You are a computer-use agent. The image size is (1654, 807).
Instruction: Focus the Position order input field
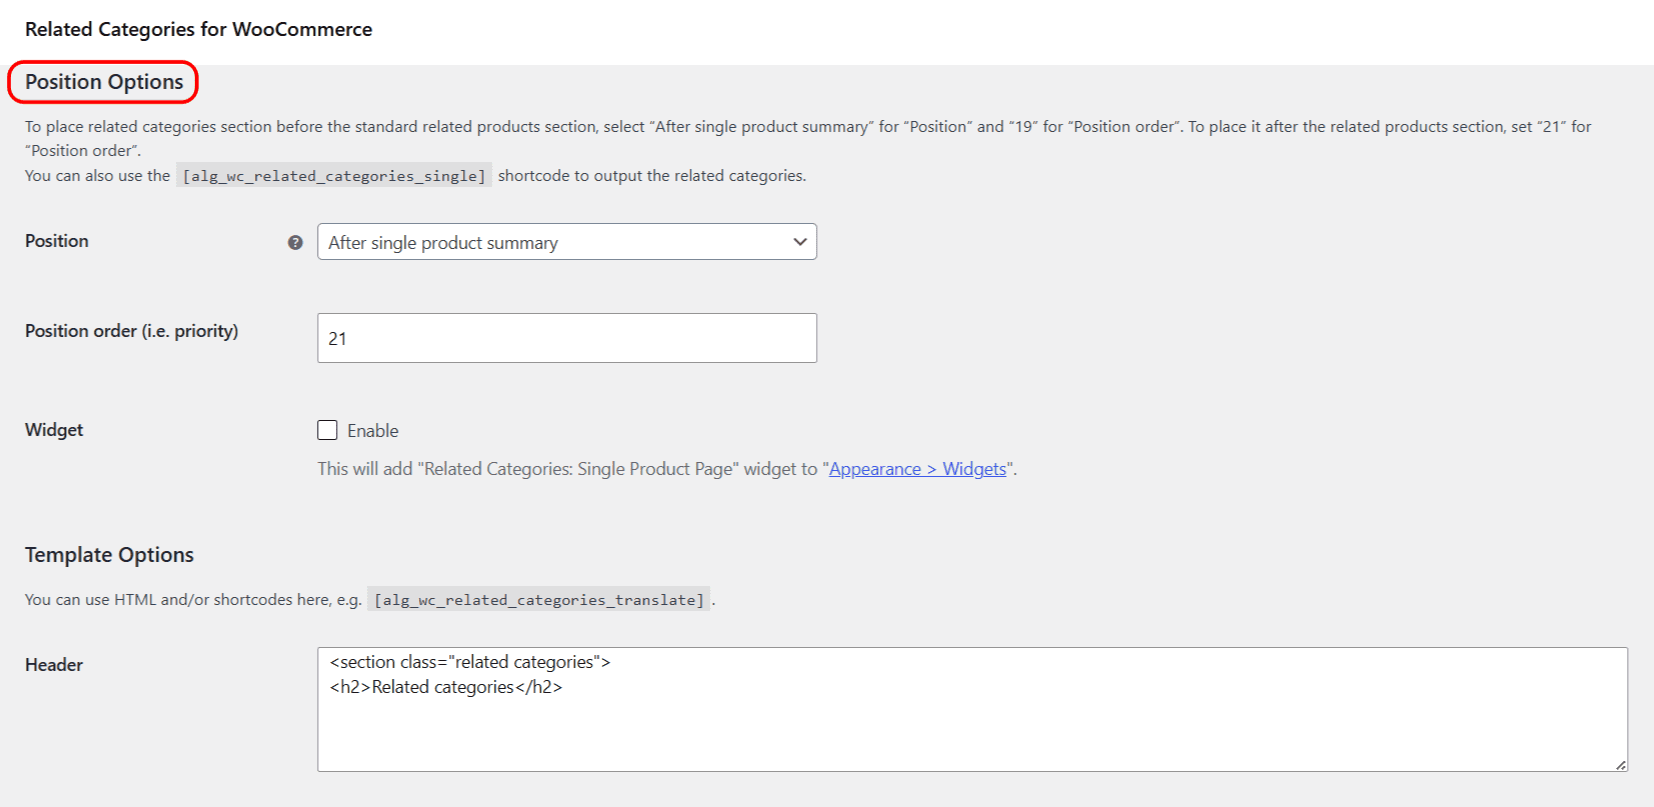[x=567, y=338]
